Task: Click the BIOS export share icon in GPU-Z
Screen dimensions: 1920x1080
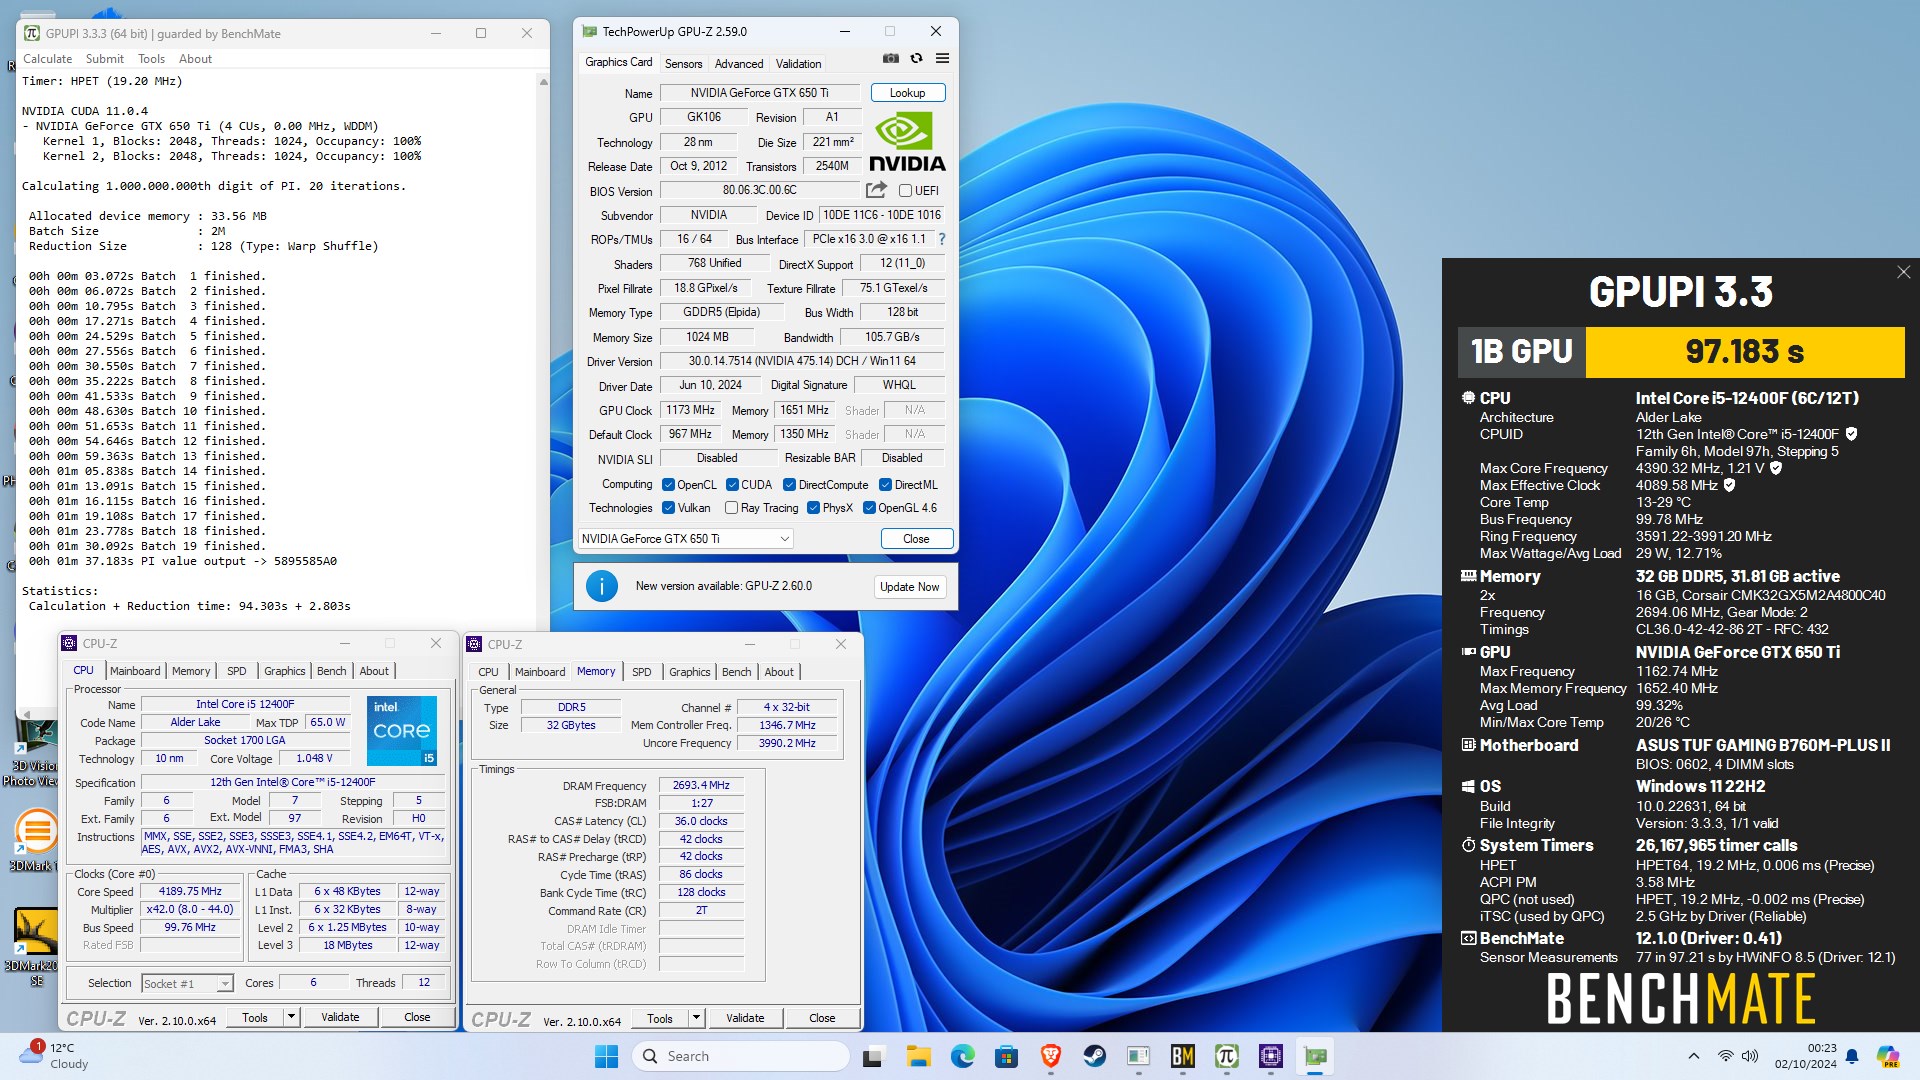Action: [x=877, y=190]
